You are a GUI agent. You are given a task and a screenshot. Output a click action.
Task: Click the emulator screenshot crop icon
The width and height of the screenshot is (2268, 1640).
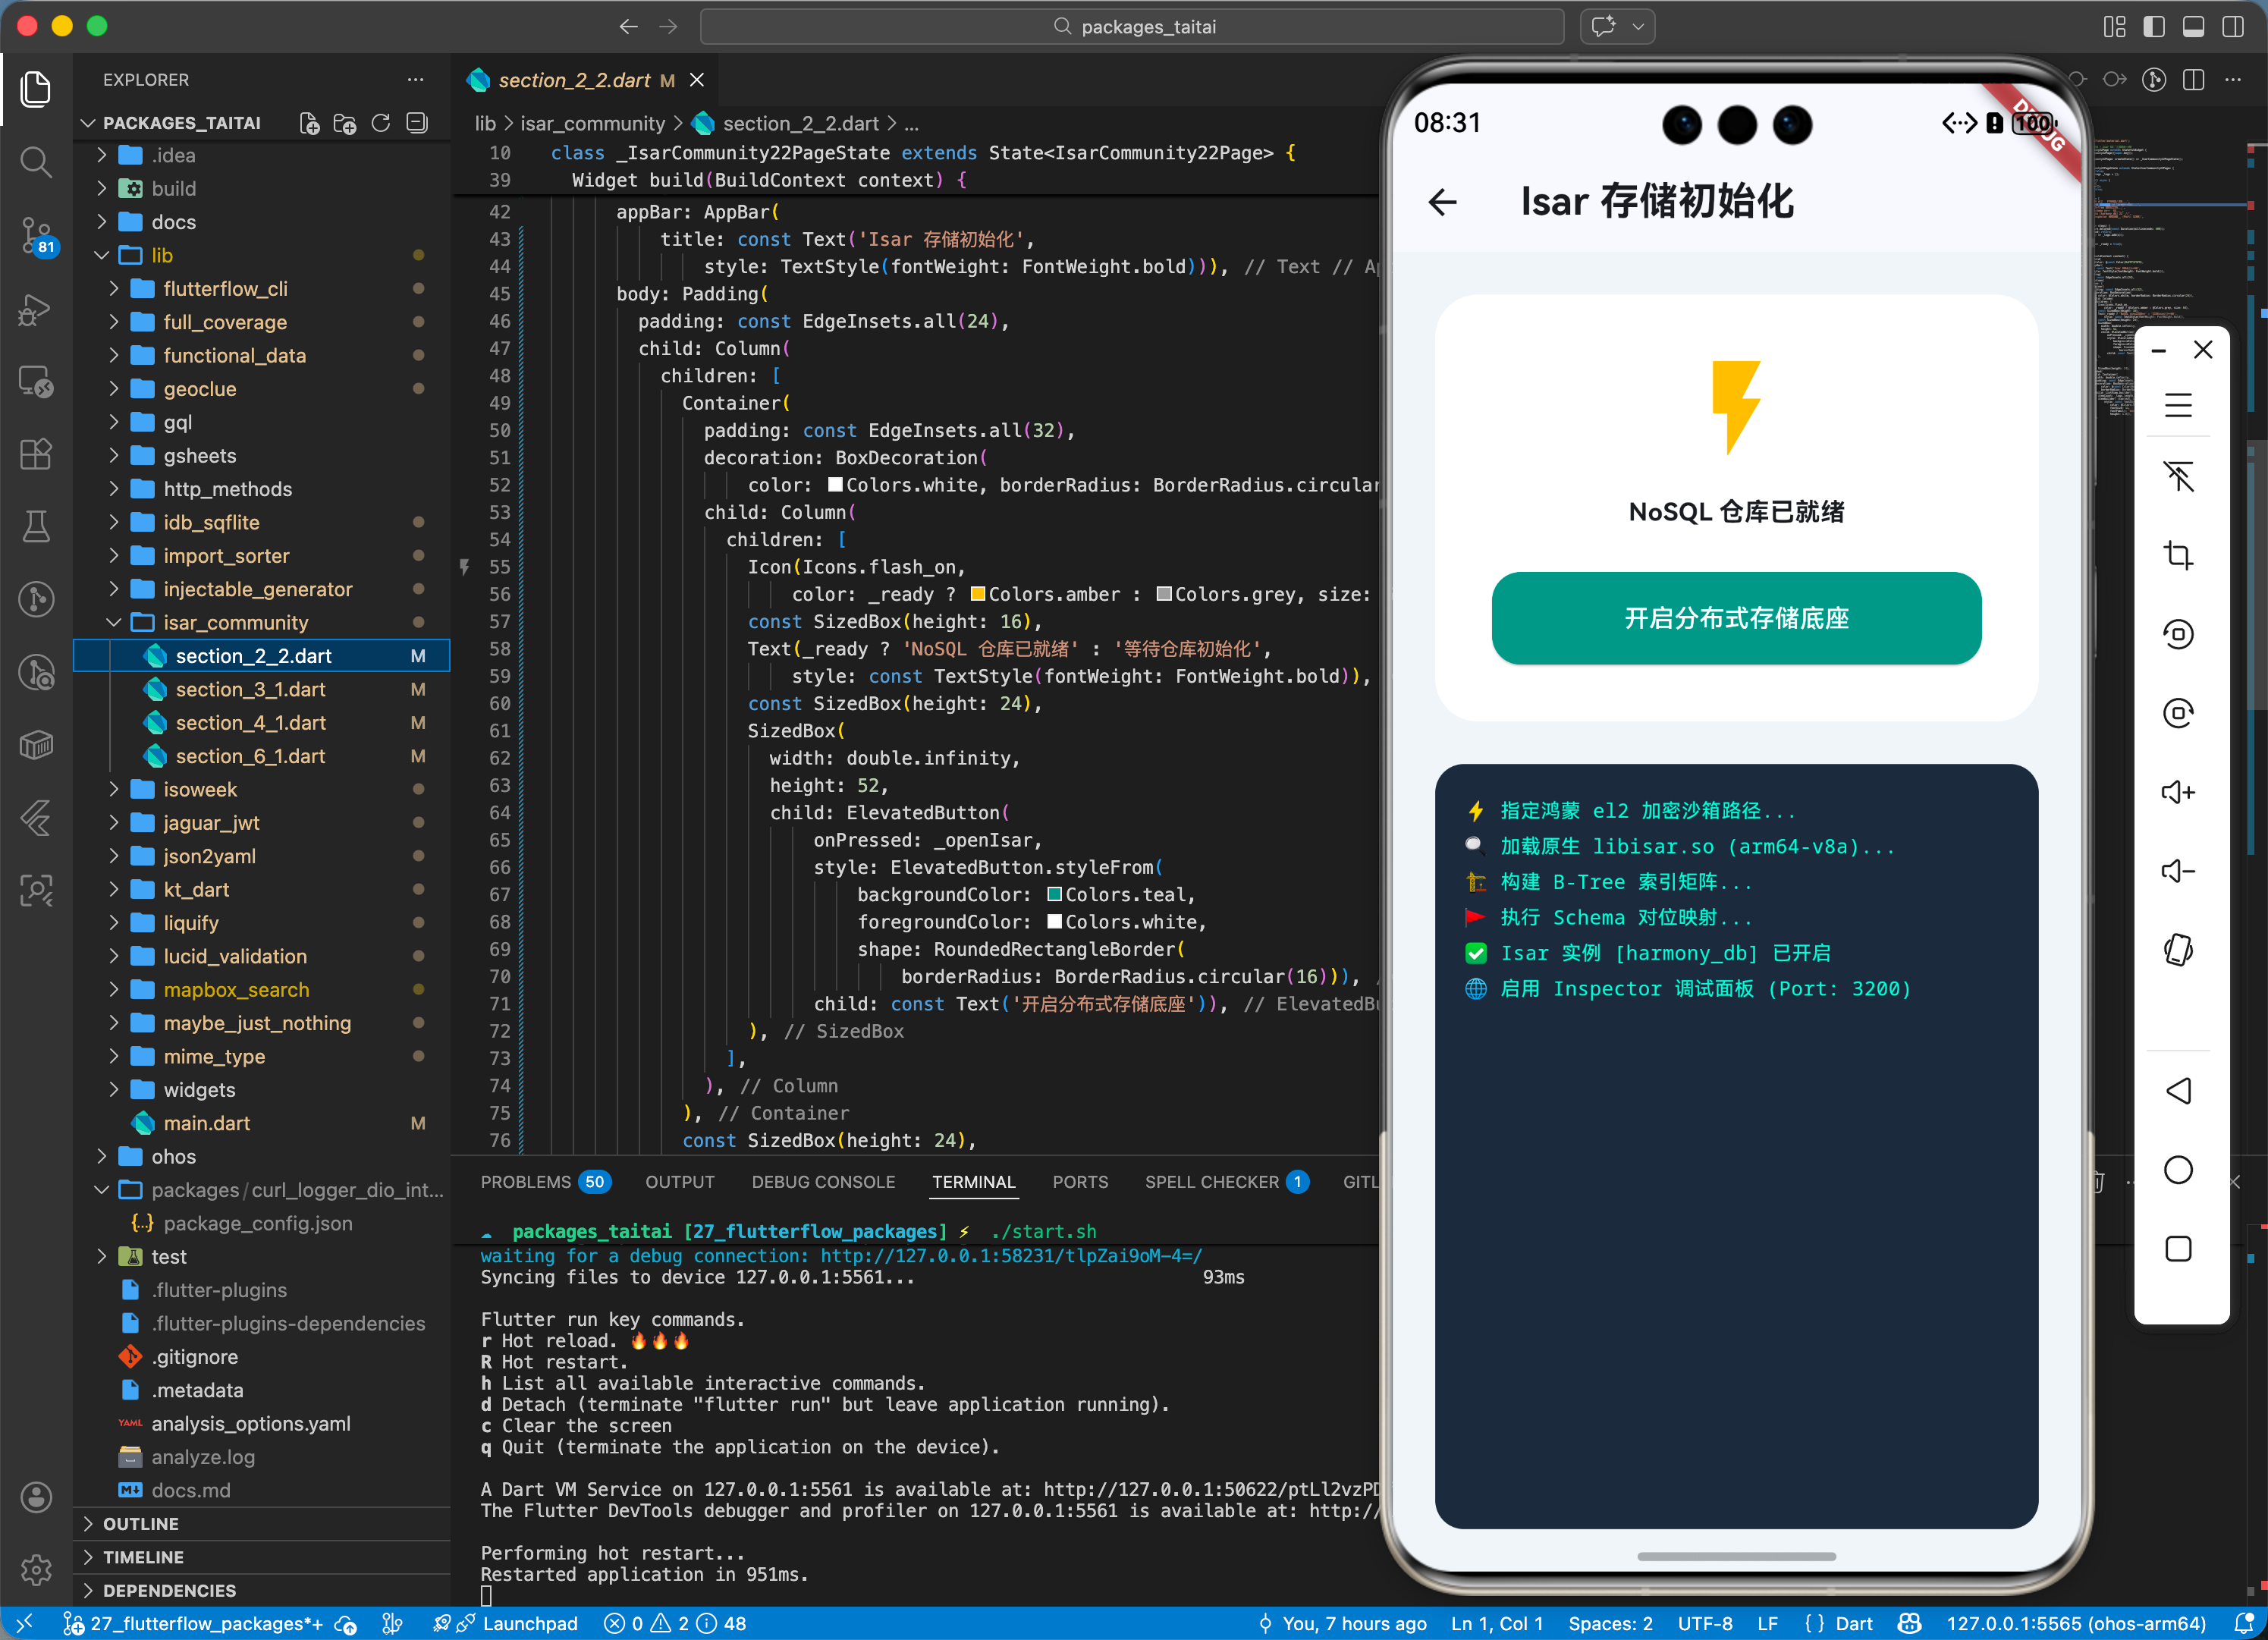2178,555
